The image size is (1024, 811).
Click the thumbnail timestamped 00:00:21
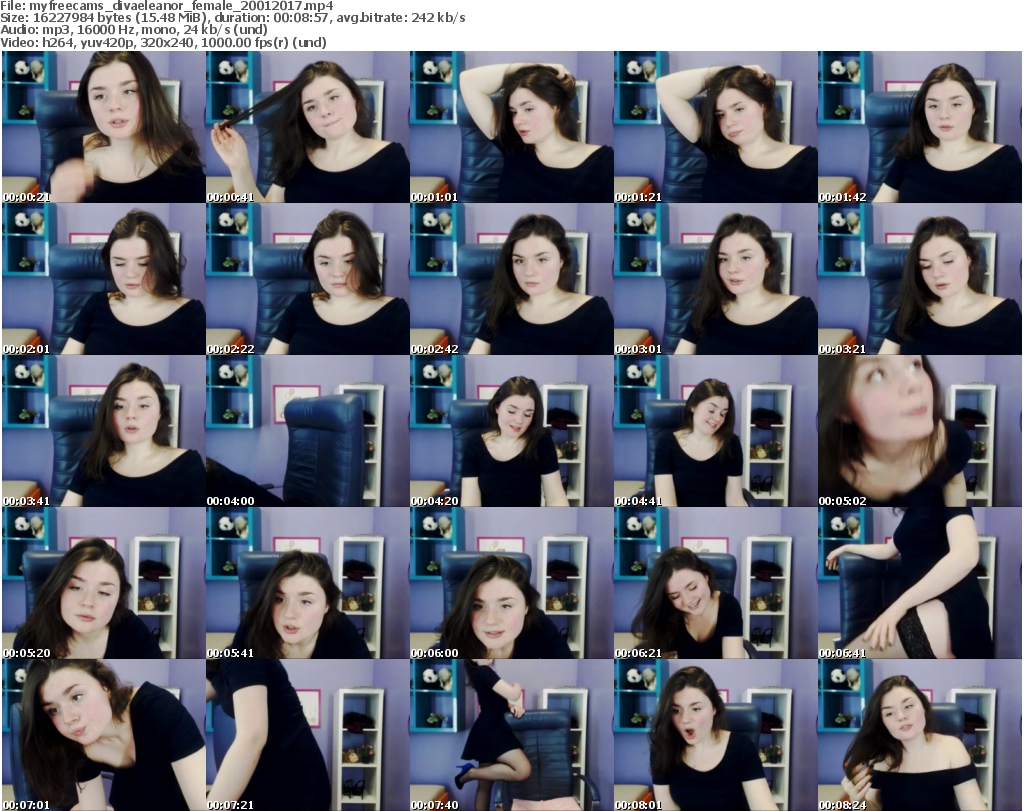(103, 128)
